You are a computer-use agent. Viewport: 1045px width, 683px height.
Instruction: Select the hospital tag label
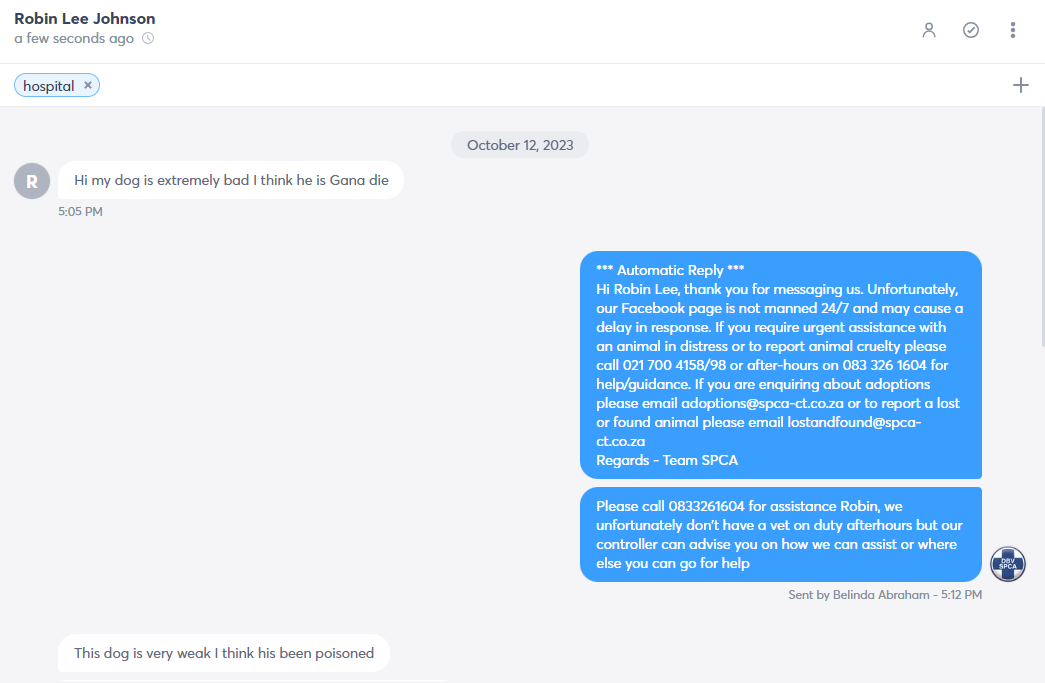(49, 85)
